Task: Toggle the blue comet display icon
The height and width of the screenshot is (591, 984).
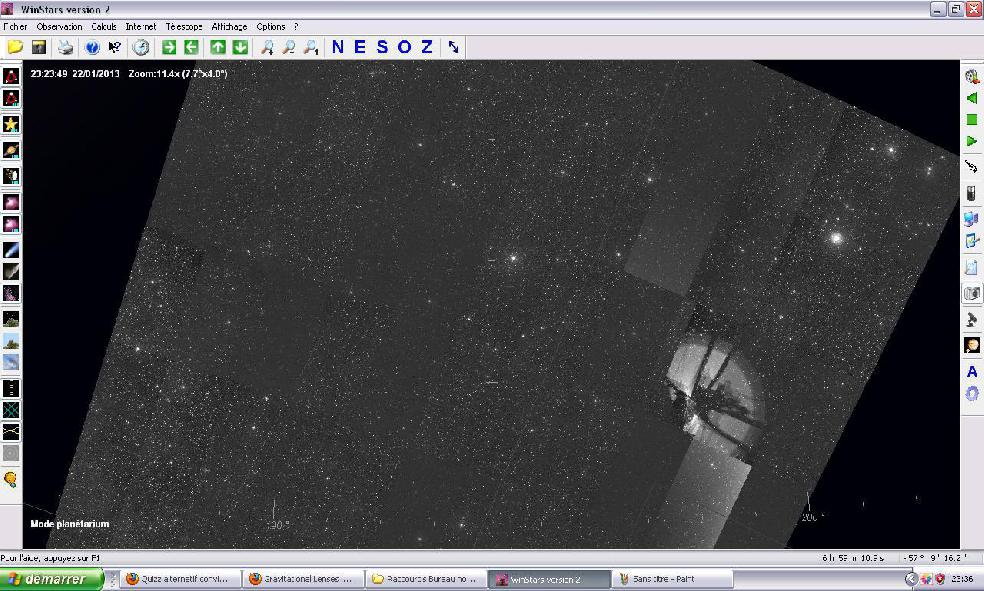Action: (x=11, y=250)
